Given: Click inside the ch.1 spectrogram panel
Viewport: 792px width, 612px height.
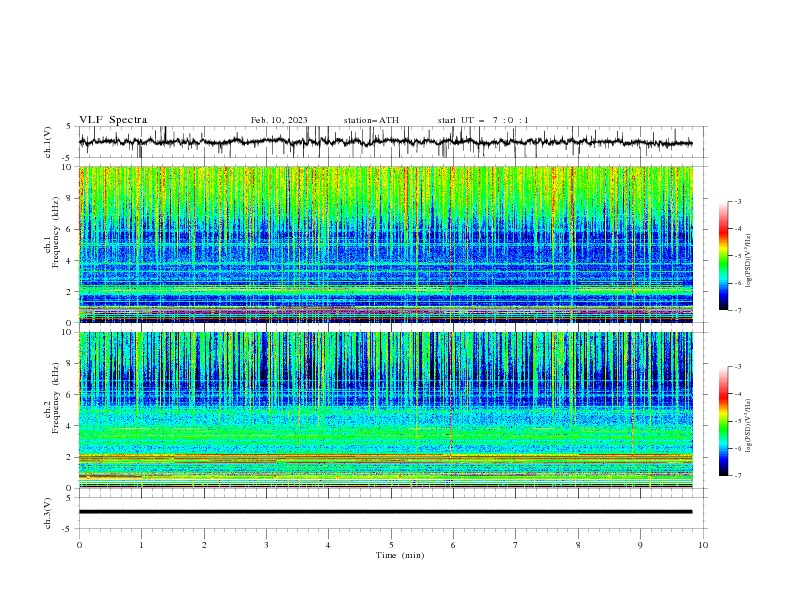Looking at the screenshot, I should click(x=385, y=244).
